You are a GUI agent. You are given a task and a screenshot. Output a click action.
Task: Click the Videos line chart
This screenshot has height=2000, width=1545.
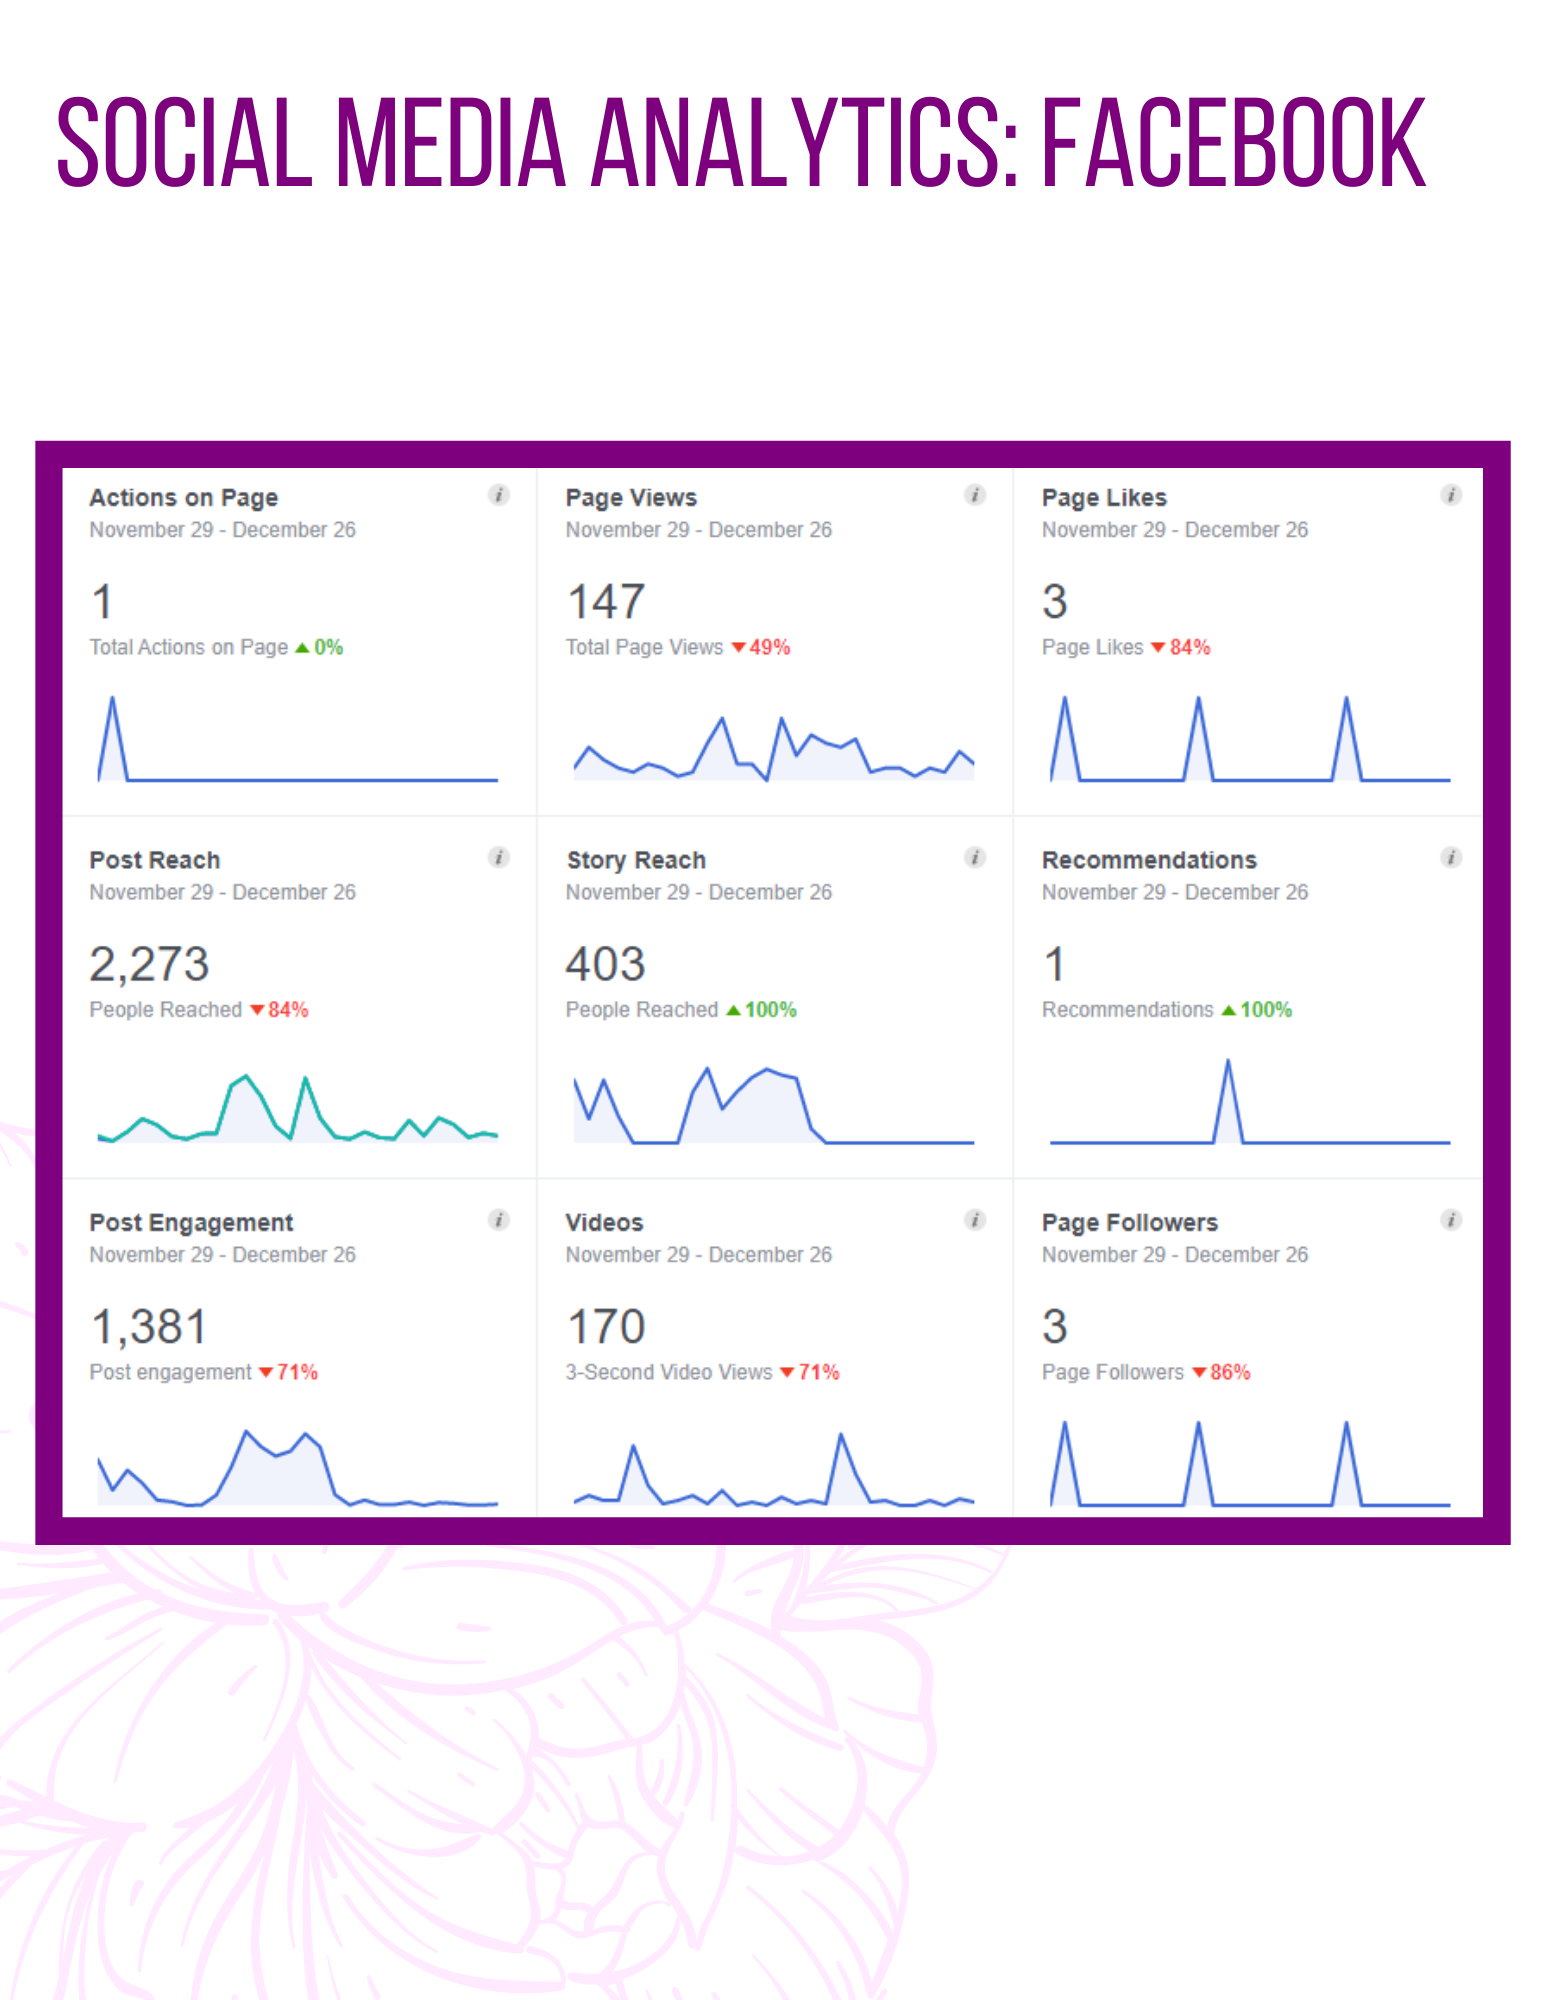point(774,1469)
